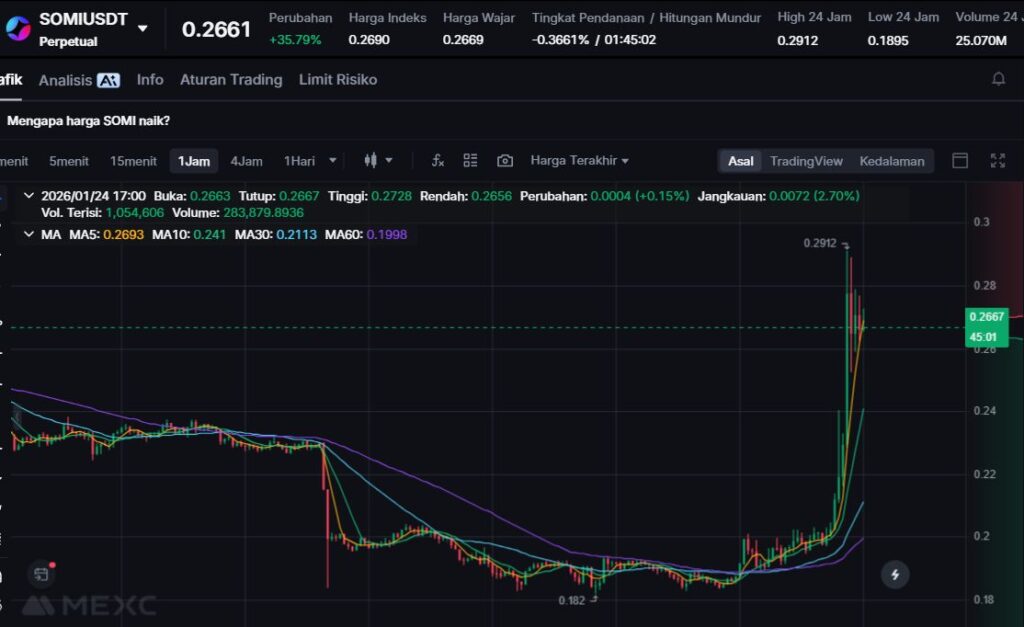Click the lightning quick-trade button

tap(895, 574)
